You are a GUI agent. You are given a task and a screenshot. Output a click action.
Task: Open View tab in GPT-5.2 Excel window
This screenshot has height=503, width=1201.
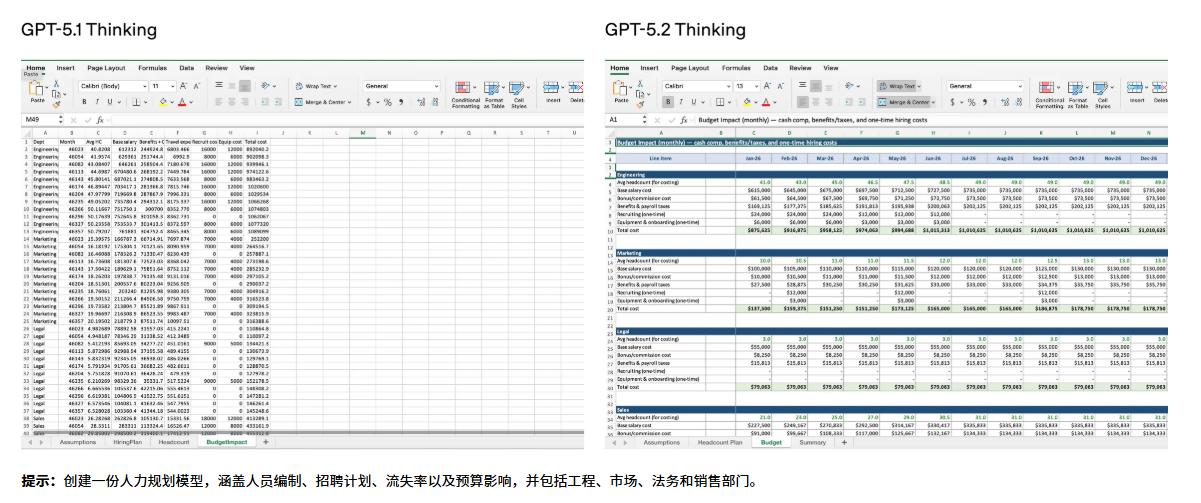[x=831, y=68]
